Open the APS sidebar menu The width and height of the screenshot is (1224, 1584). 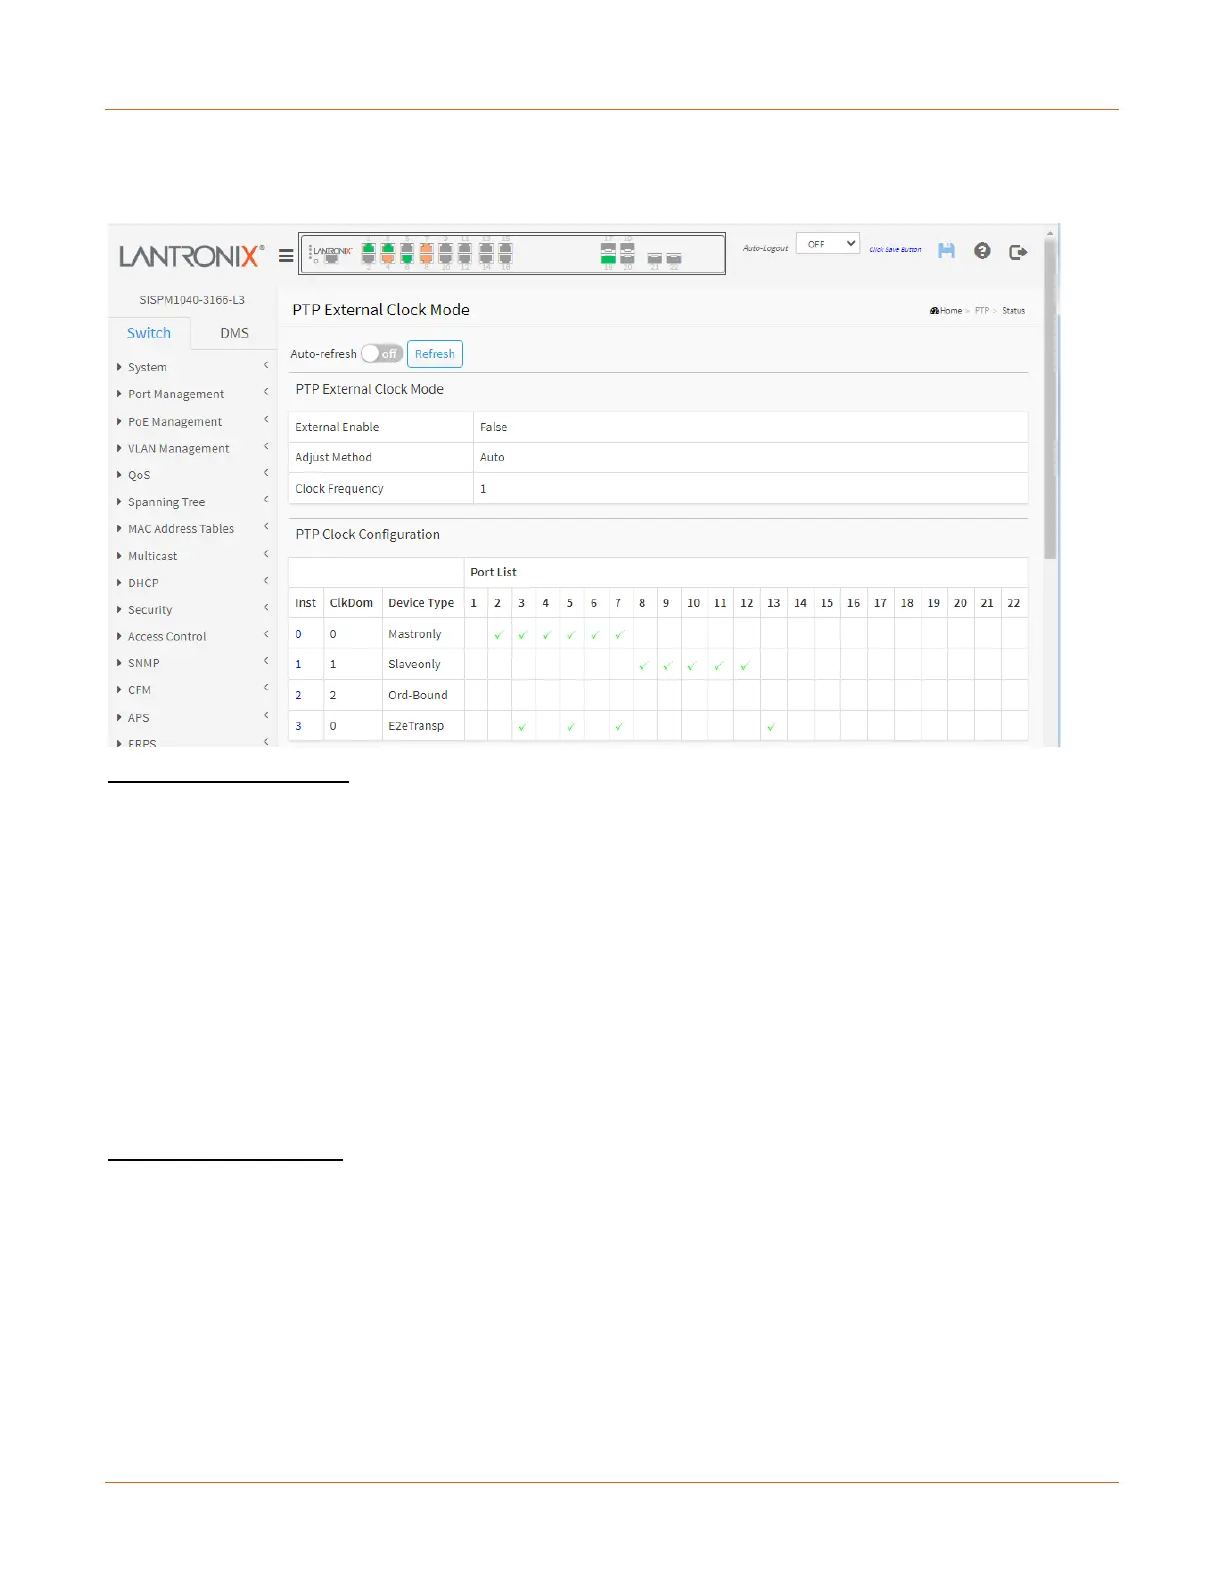[192, 718]
